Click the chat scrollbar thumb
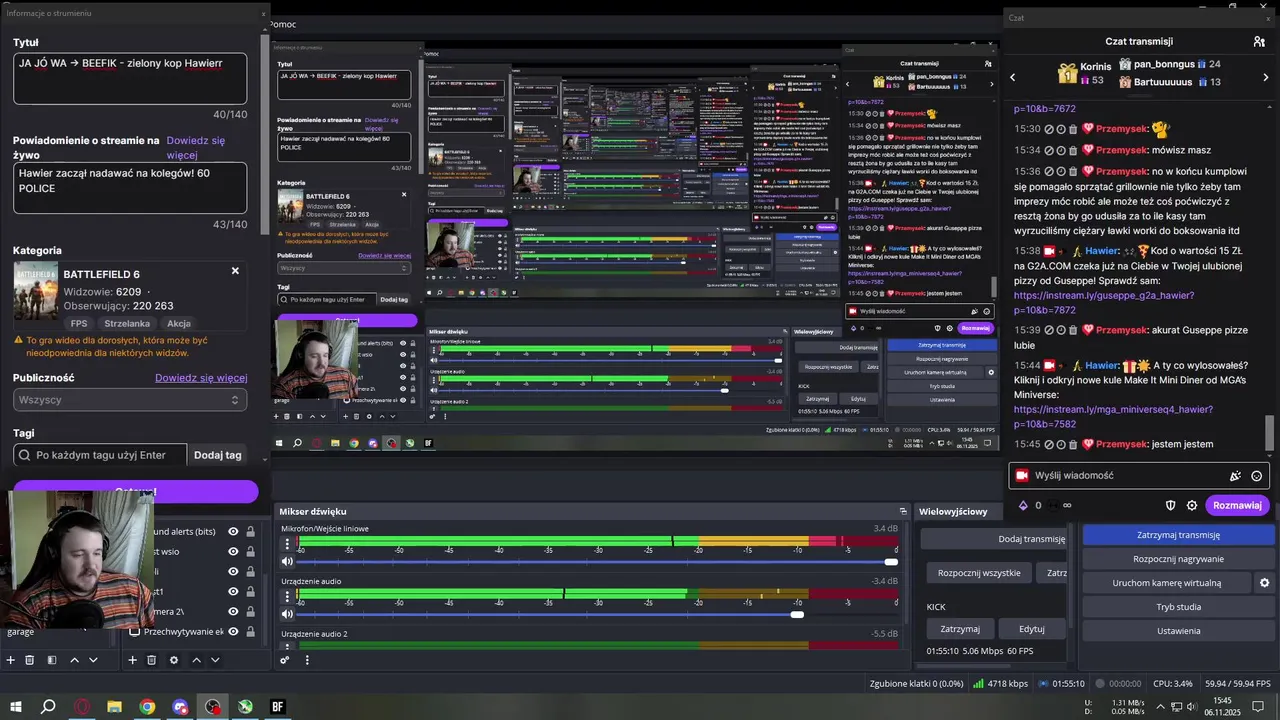 pos(1270,434)
